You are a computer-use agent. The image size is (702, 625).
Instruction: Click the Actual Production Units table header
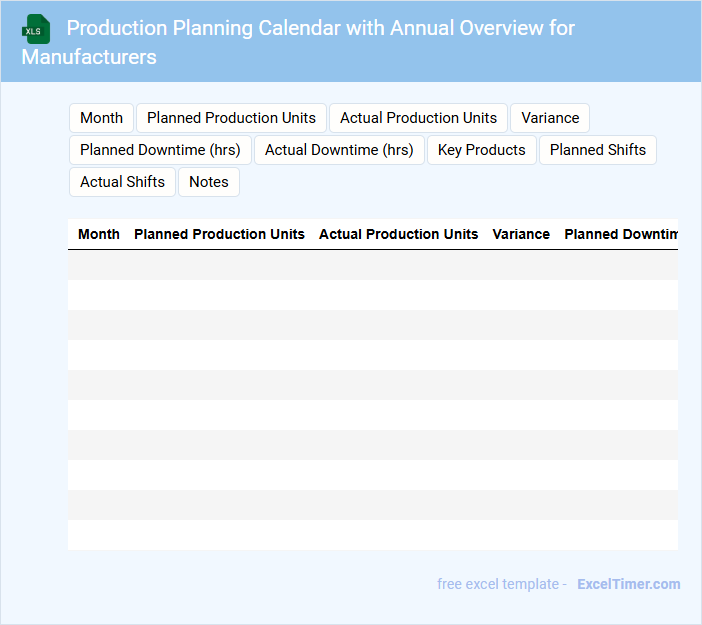[x=398, y=234]
